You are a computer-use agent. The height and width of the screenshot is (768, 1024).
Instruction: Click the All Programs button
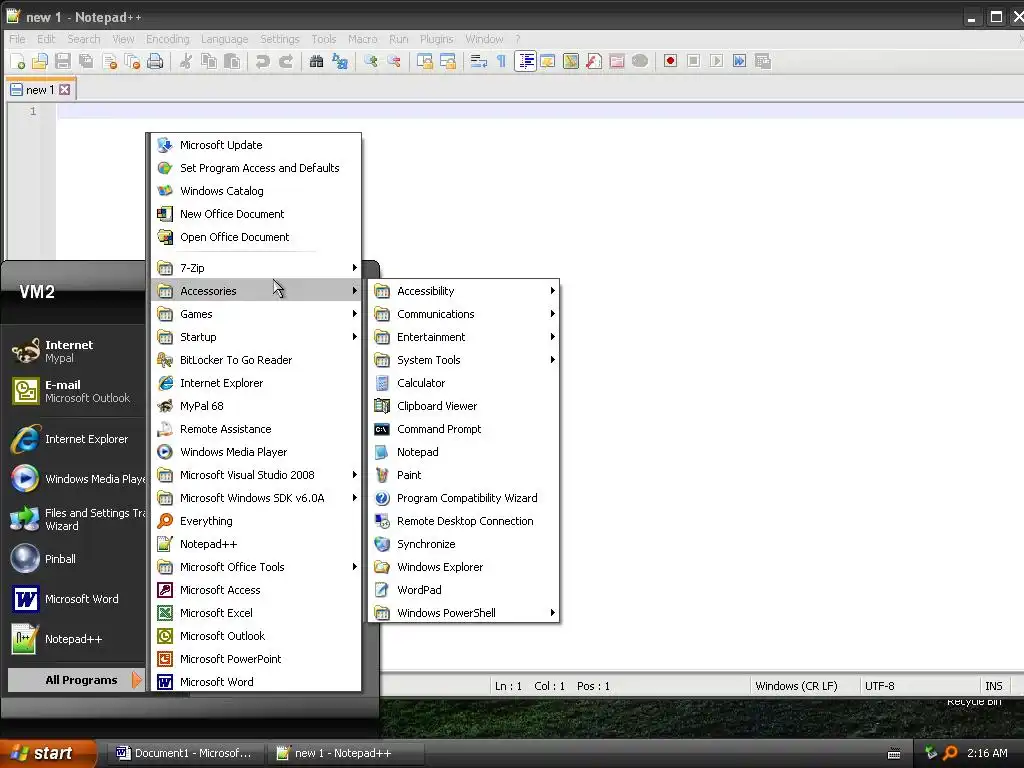coord(76,680)
